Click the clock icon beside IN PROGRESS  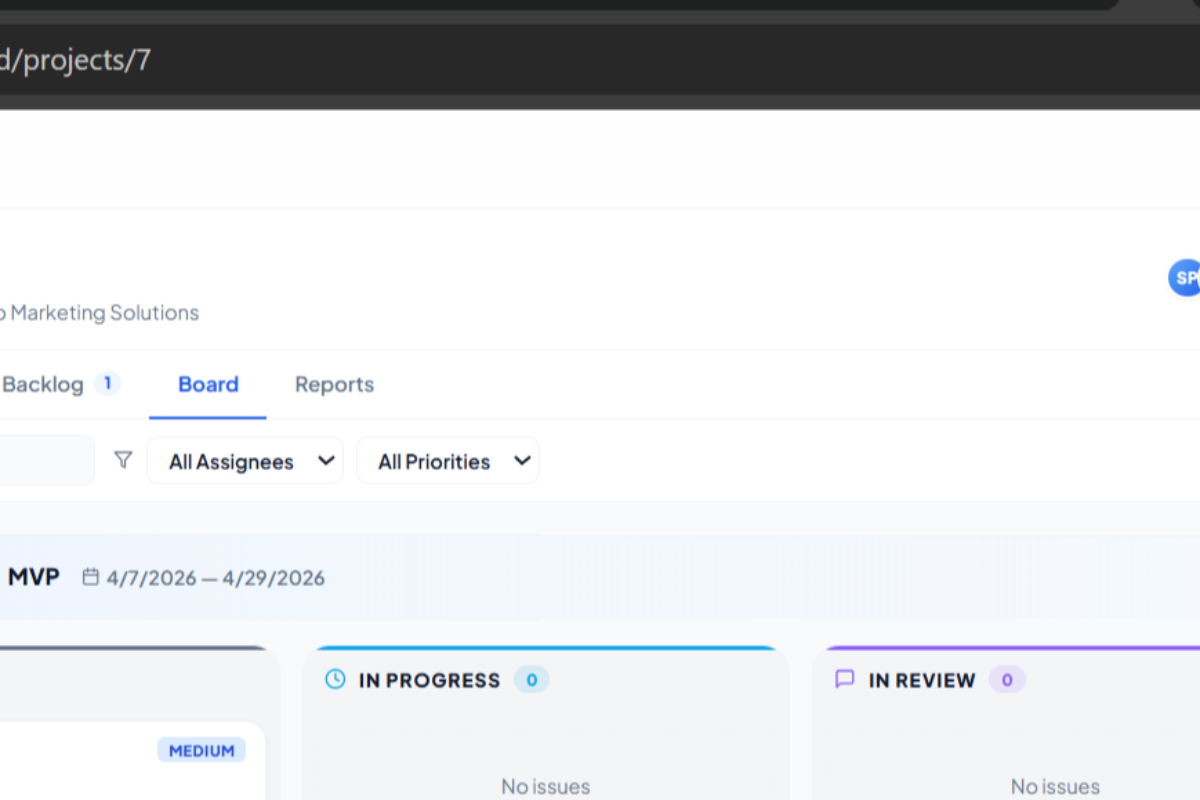[x=335, y=680]
